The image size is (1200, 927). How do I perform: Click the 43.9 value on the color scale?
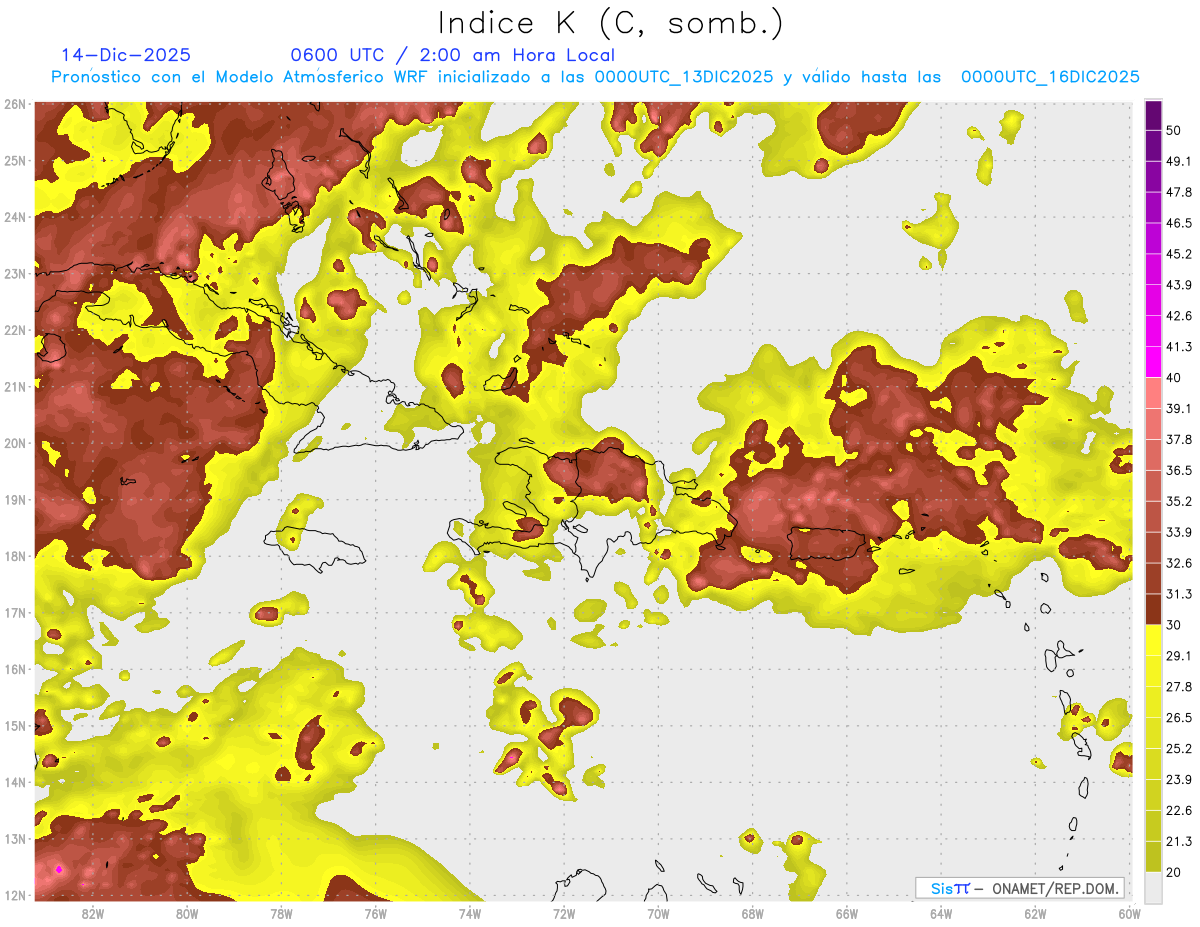pyautogui.click(x=1178, y=285)
